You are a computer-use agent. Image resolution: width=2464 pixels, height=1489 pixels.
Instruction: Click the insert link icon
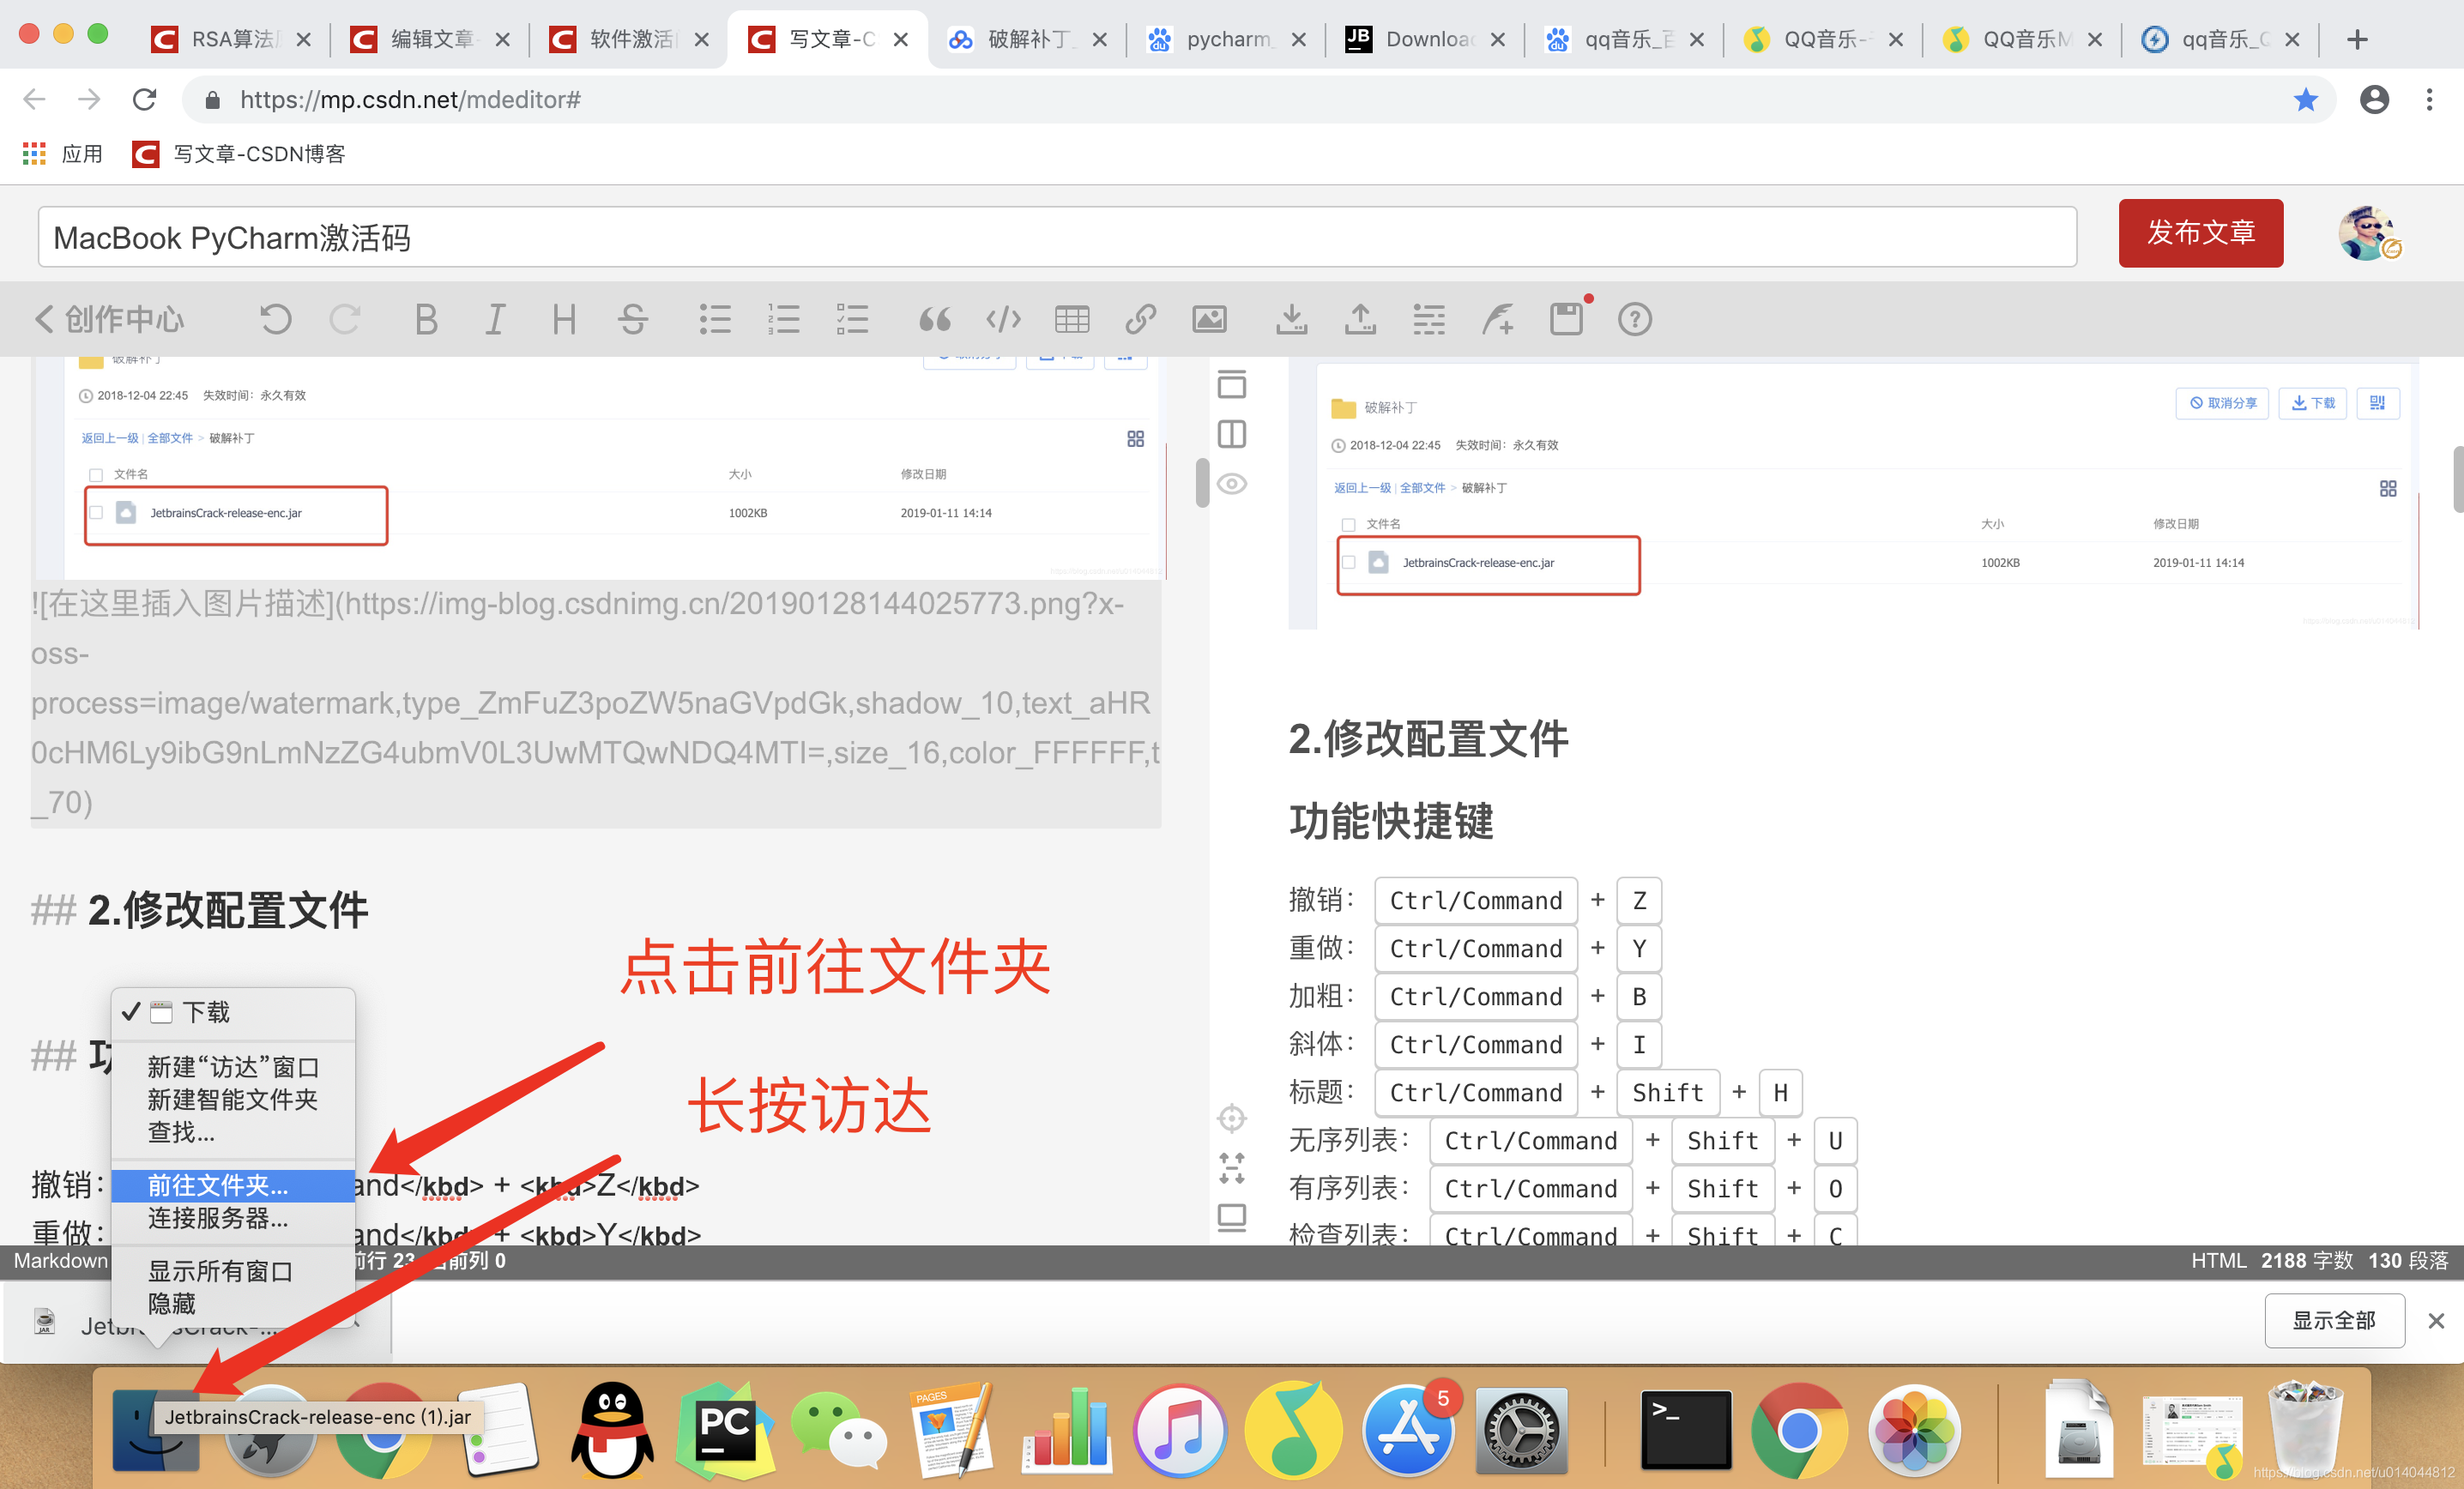1140,320
